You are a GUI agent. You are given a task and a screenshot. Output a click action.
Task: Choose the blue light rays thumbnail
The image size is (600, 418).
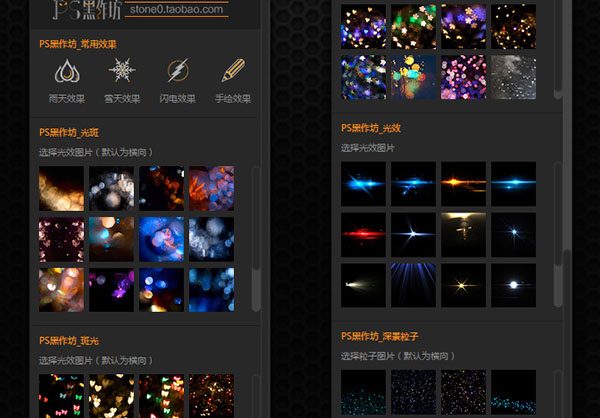pos(413,285)
